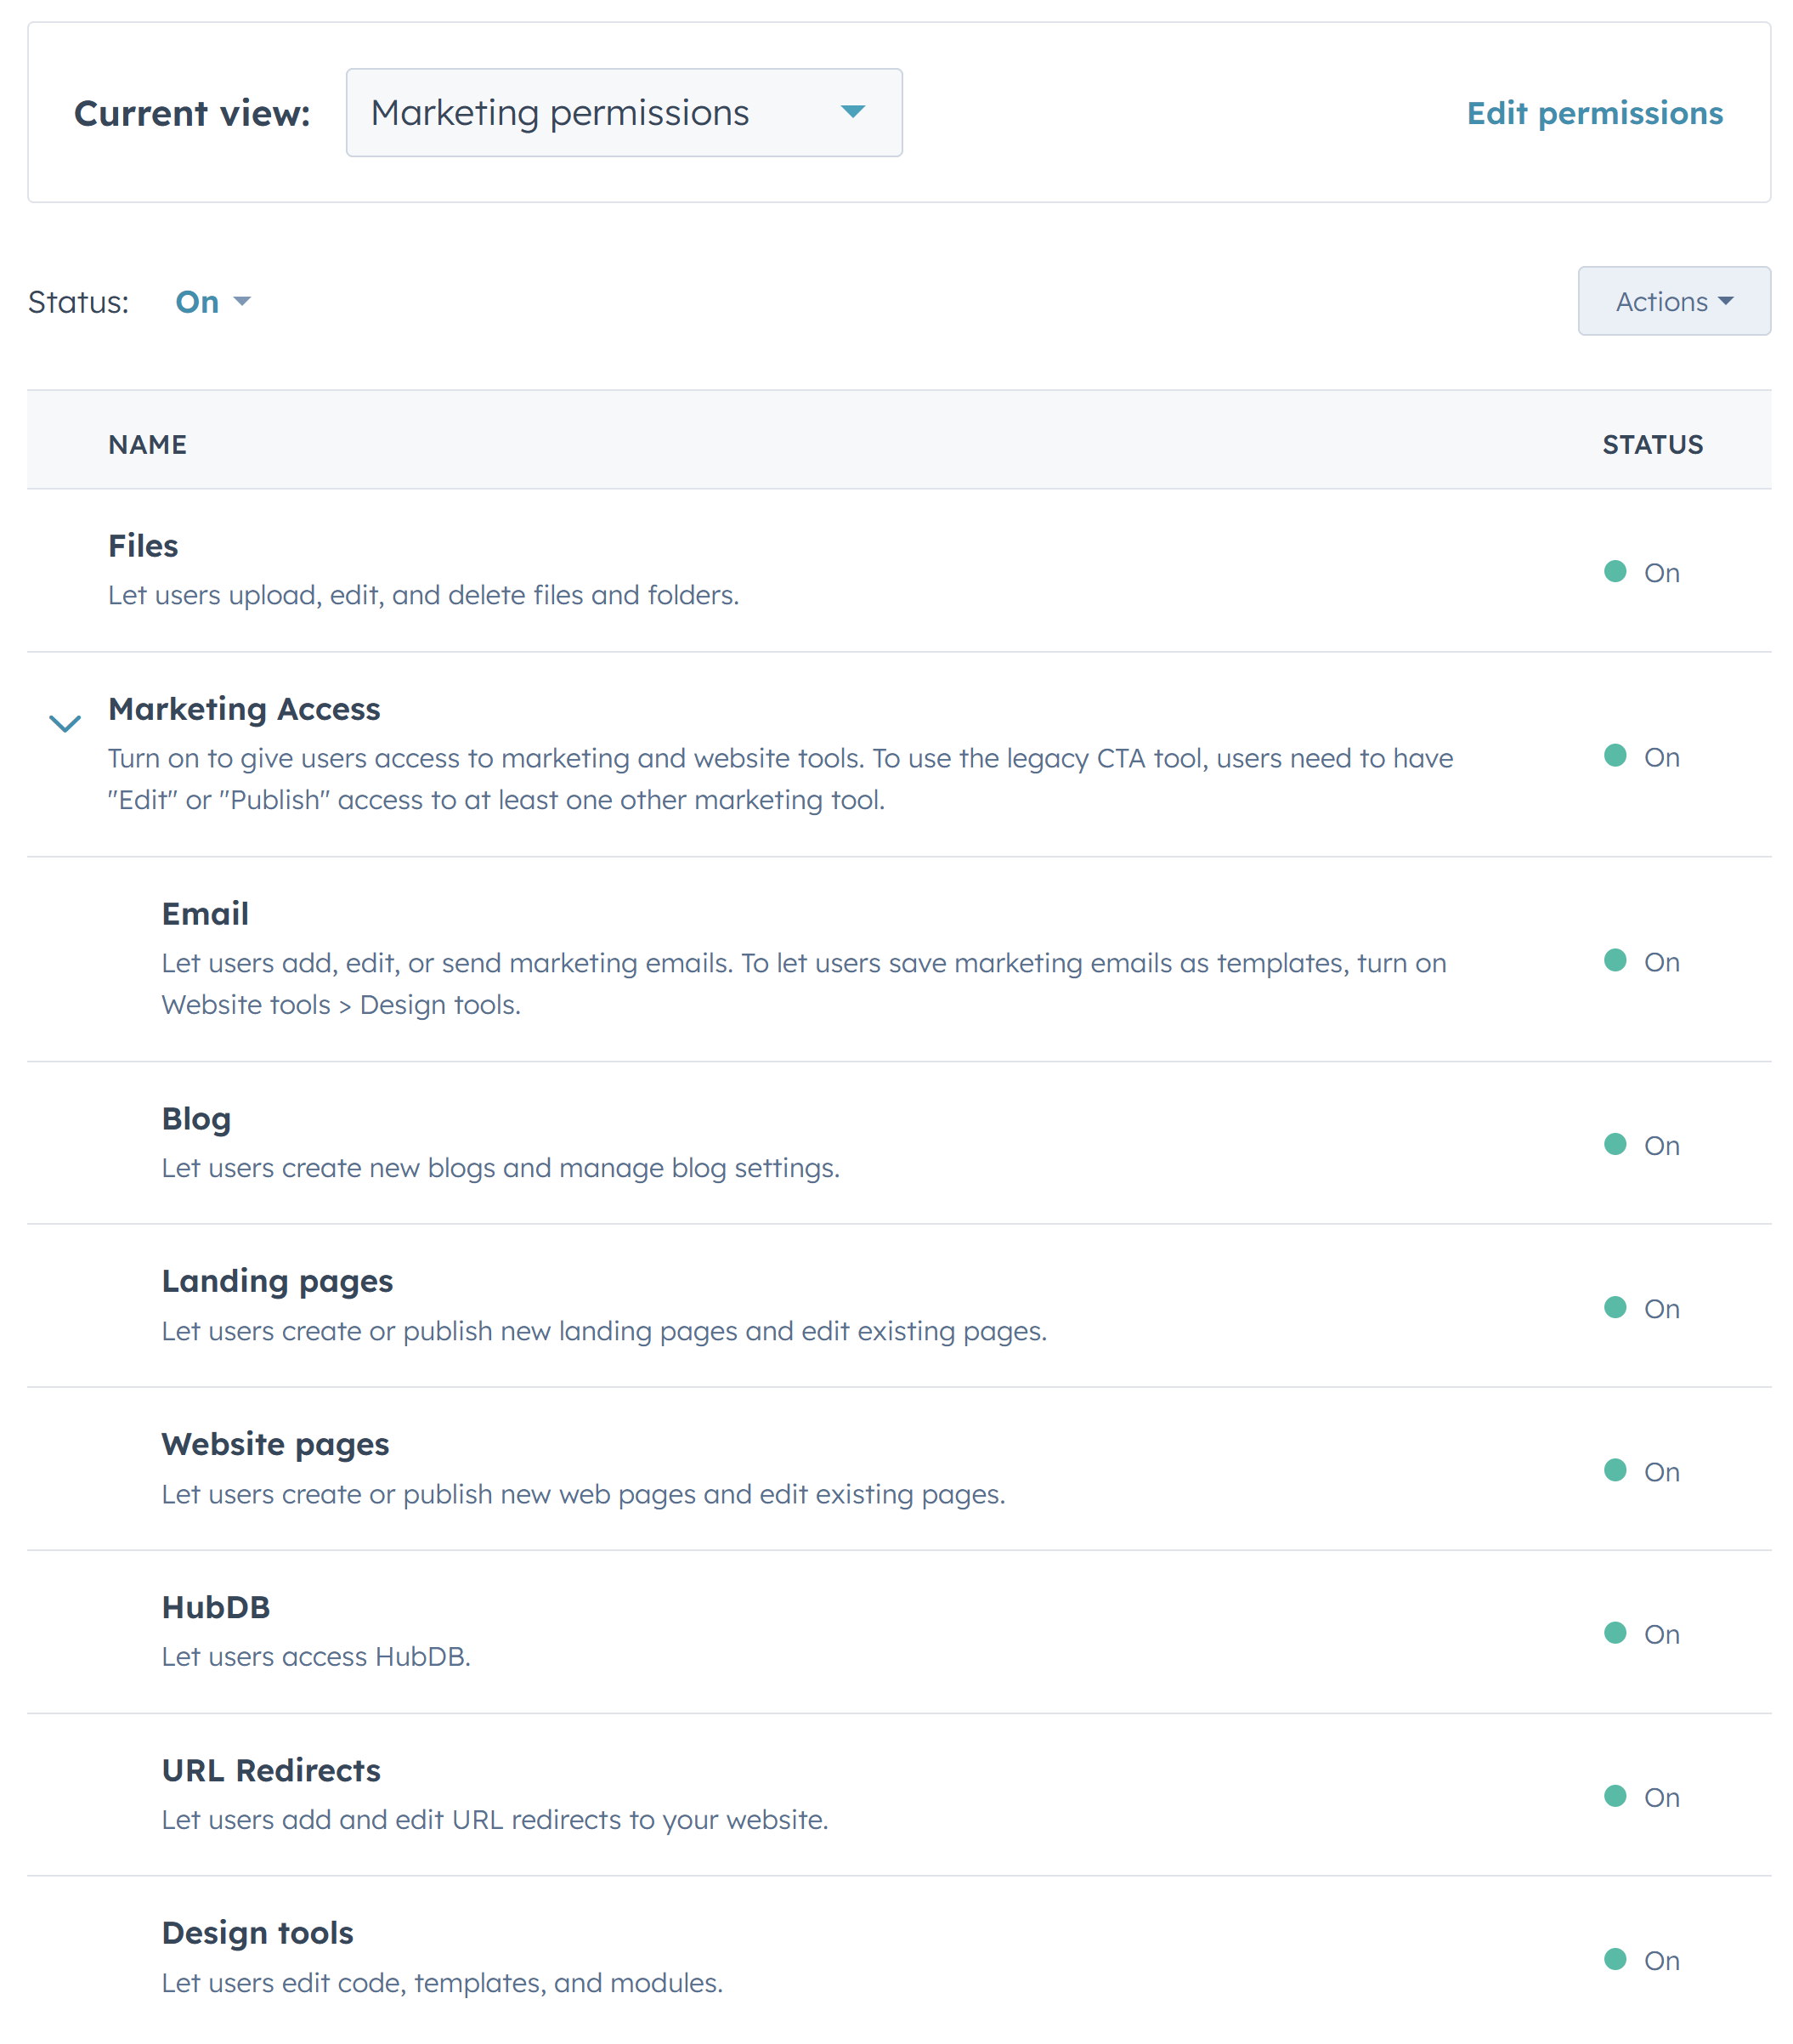1793x2044 pixels.
Task: Click the green status dot beside Email
Action: click(x=1617, y=961)
